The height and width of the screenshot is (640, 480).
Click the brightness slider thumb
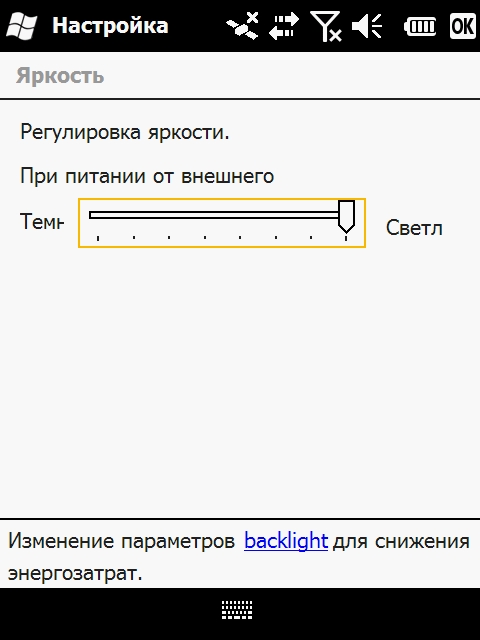[x=346, y=216]
